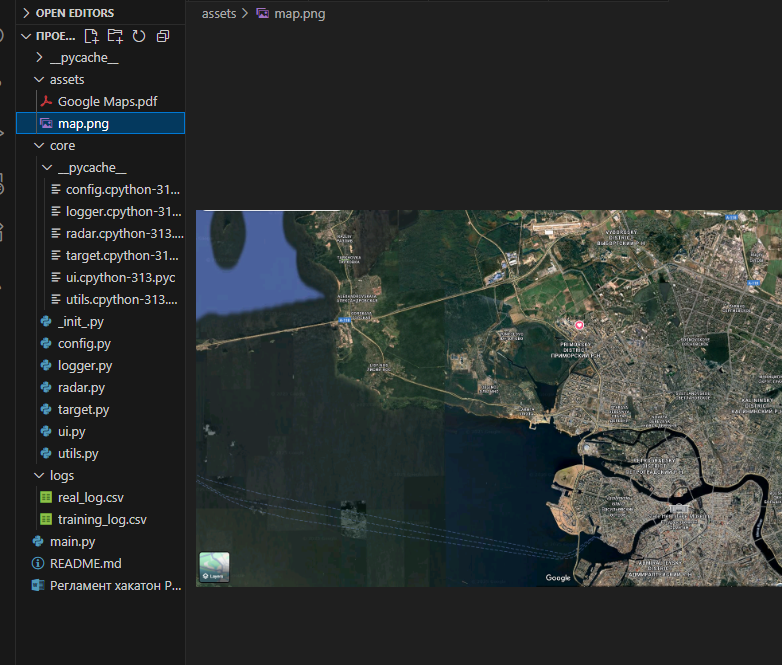The height and width of the screenshot is (665, 782).
Task: Click the New File icon in explorer header
Action: click(x=91, y=36)
